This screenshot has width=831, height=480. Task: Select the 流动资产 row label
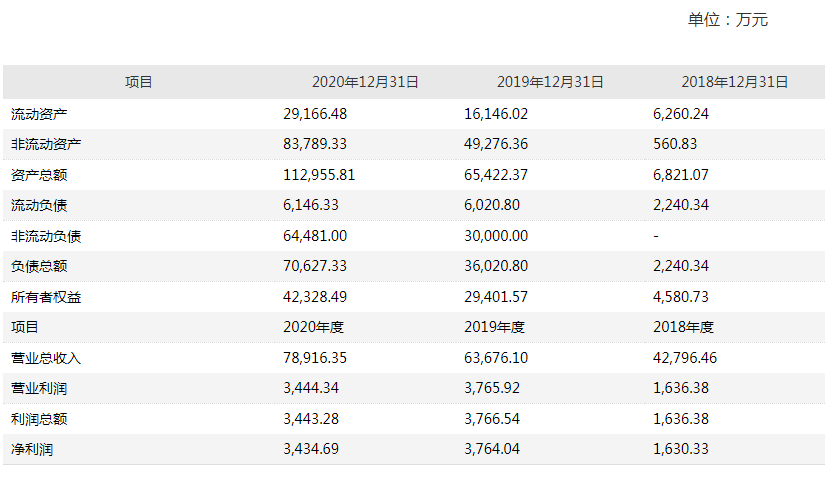pyautogui.click(x=39, y=114)
